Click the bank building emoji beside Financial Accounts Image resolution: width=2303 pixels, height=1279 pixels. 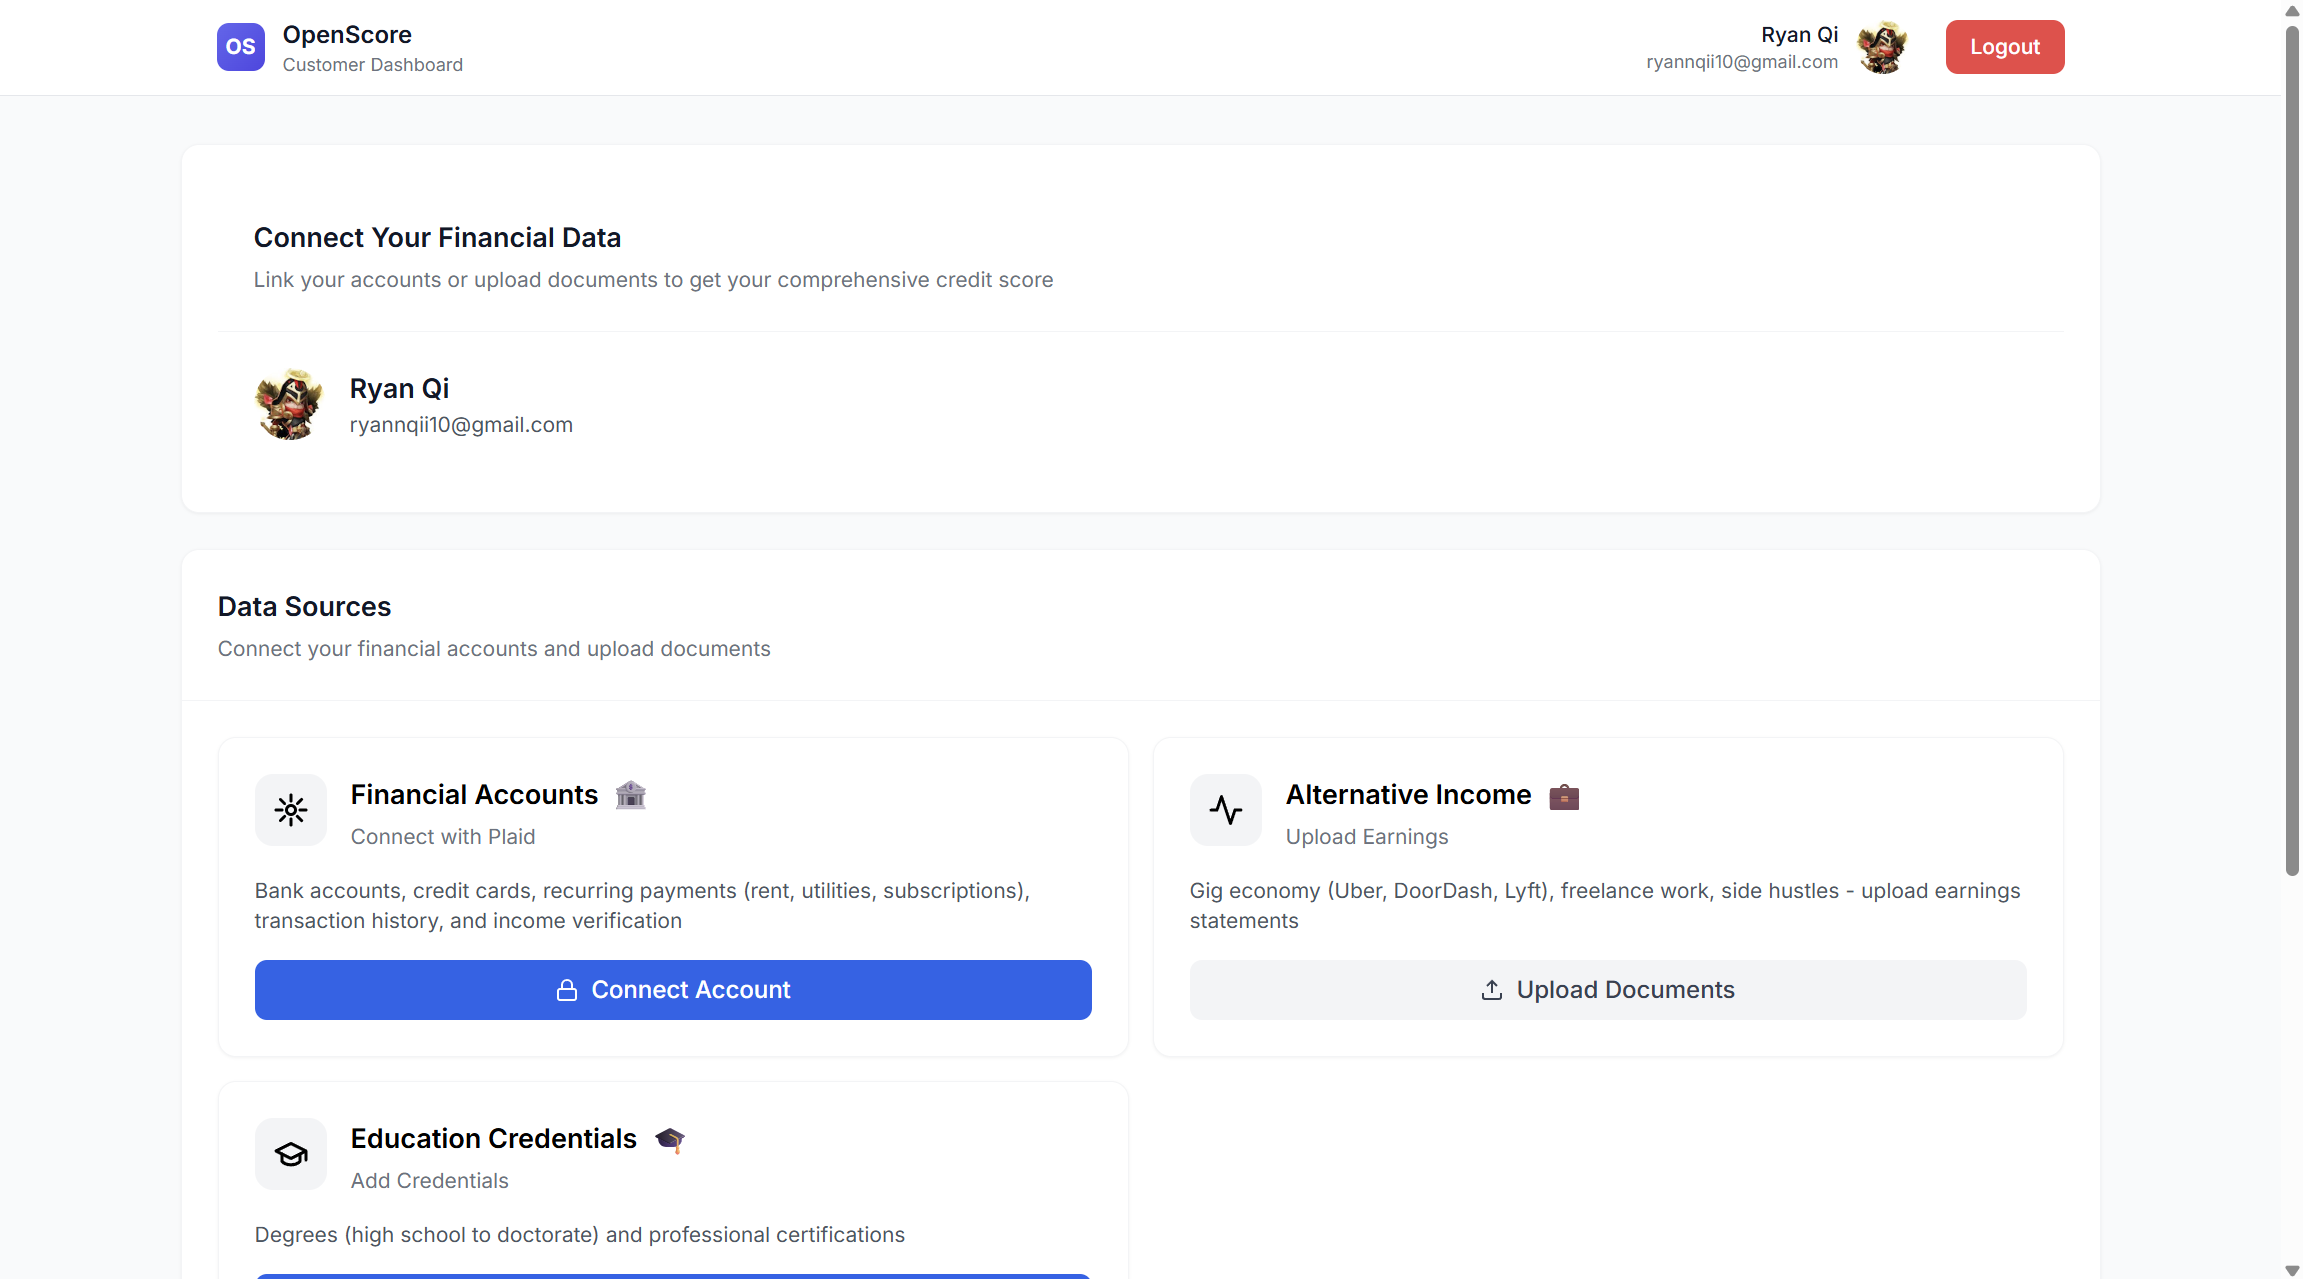click(x=630, y=795)
